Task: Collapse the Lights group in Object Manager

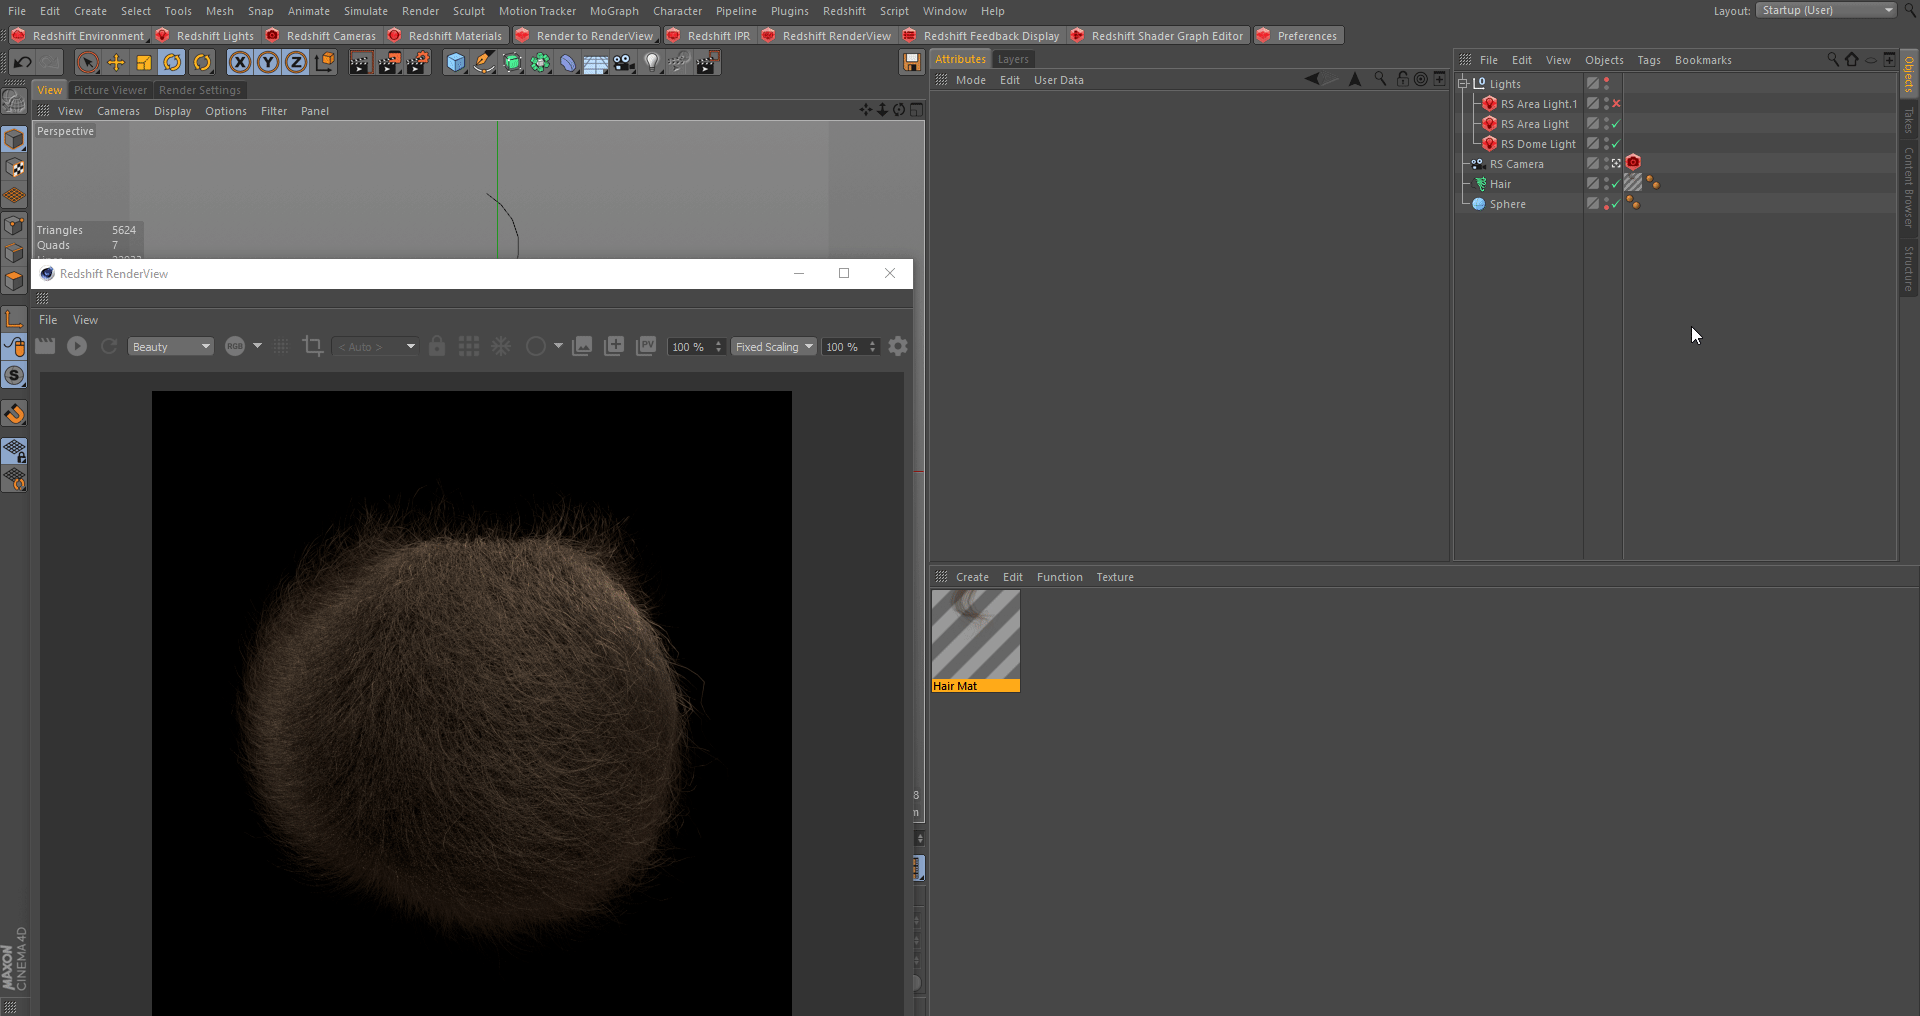Action: pyautogui.click(x=1463, y=84)
